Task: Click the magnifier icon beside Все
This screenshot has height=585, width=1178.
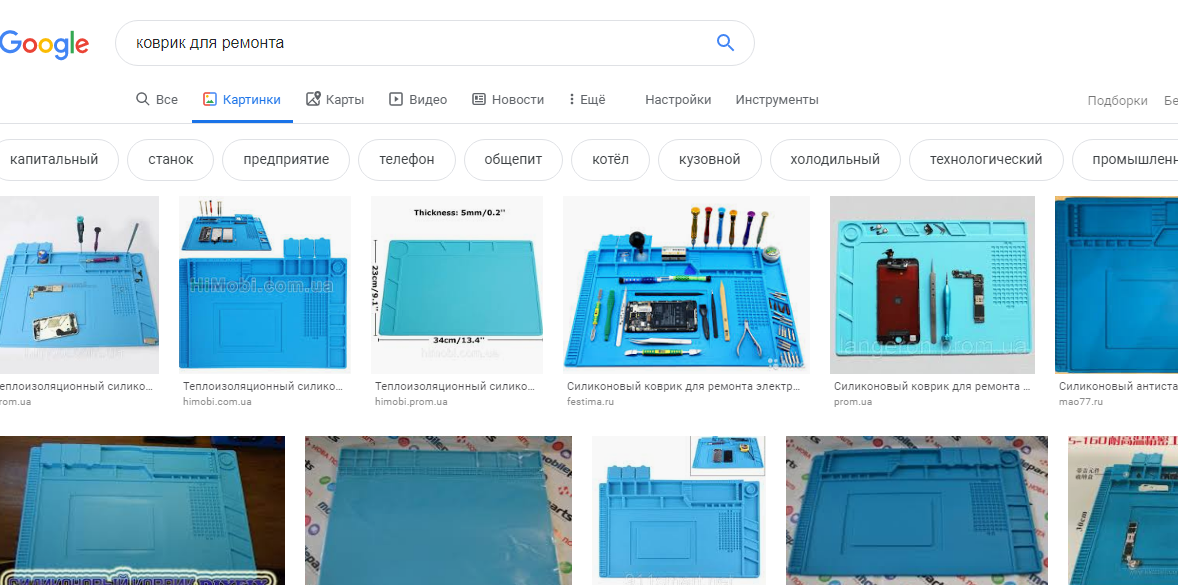Action: point(142,99)
